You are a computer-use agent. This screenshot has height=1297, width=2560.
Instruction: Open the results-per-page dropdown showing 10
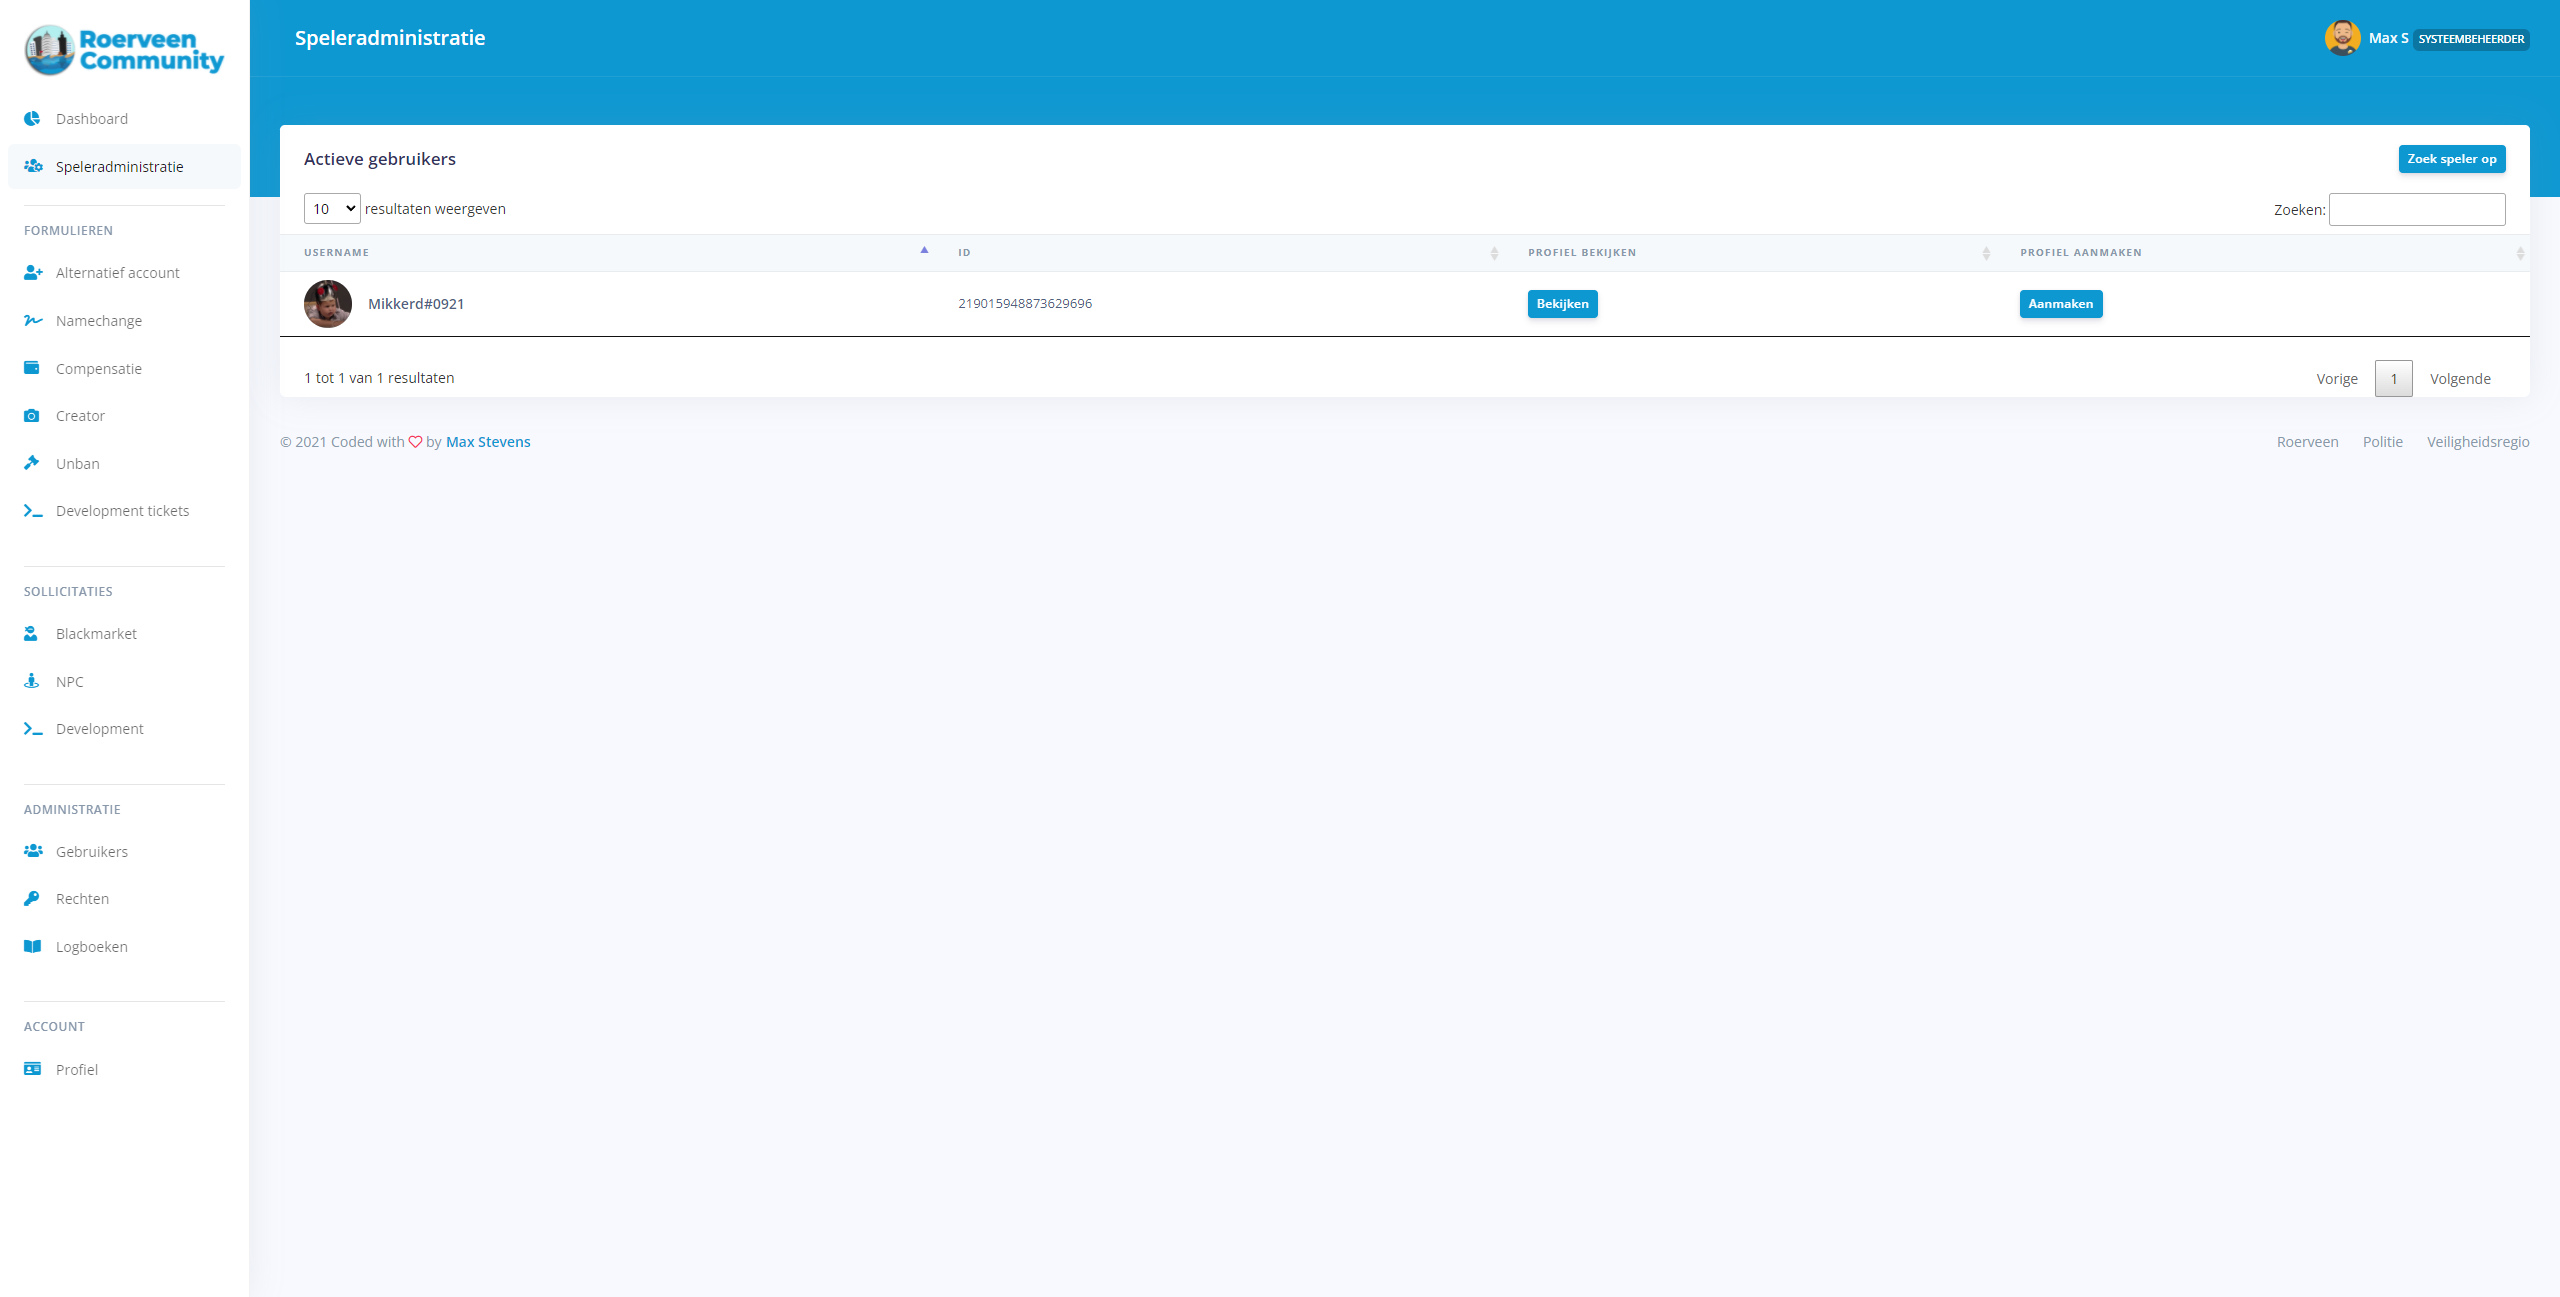pos(332,209)
